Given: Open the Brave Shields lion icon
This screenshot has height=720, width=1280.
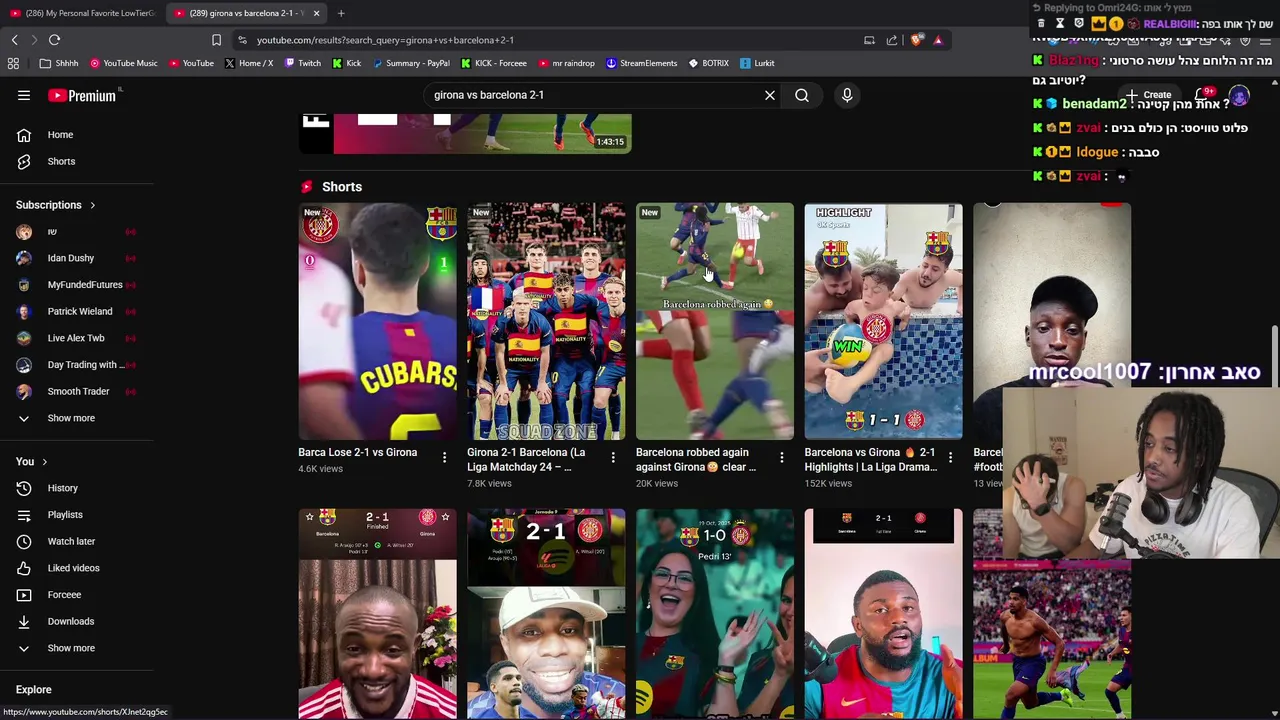Looking at the screenshot, I should 916,40.
